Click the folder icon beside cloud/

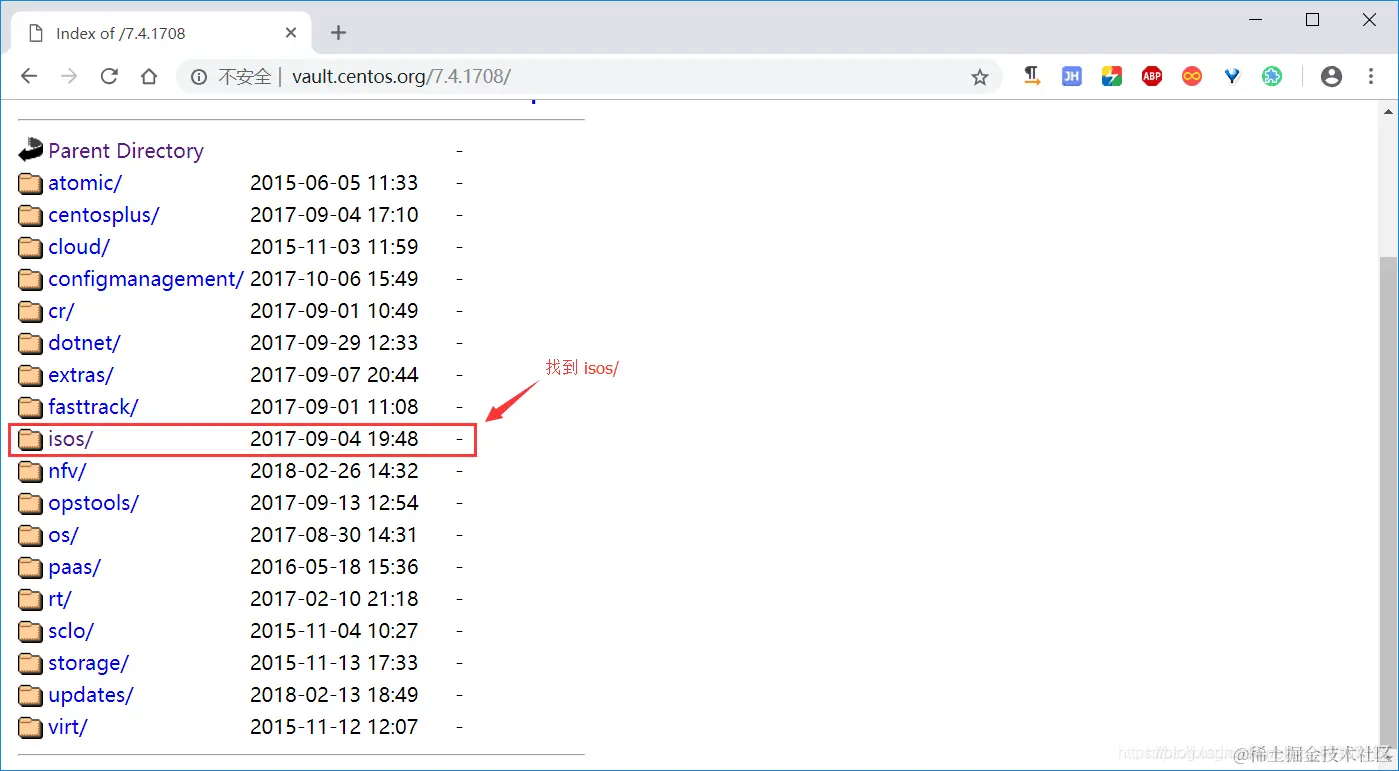31,247
